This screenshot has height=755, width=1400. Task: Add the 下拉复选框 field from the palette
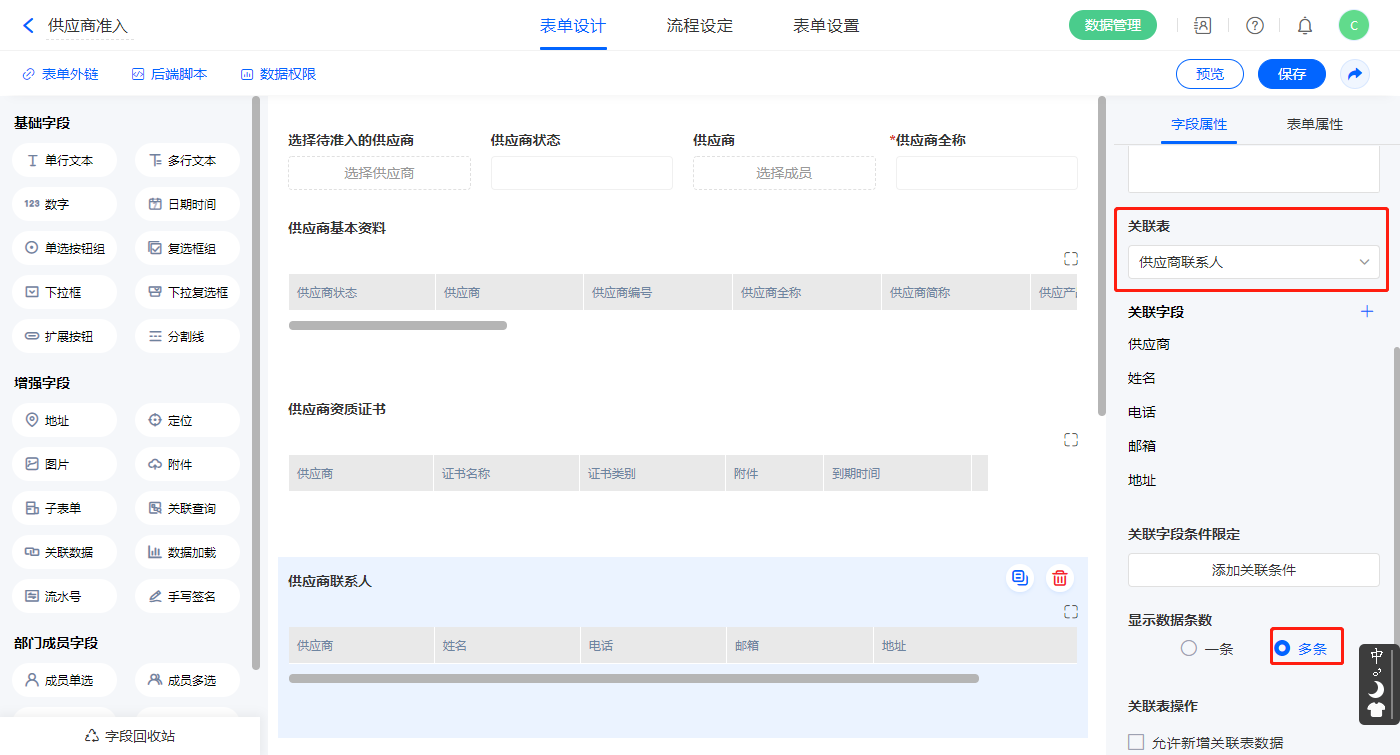pyautogui.click(x=187, y=293)
